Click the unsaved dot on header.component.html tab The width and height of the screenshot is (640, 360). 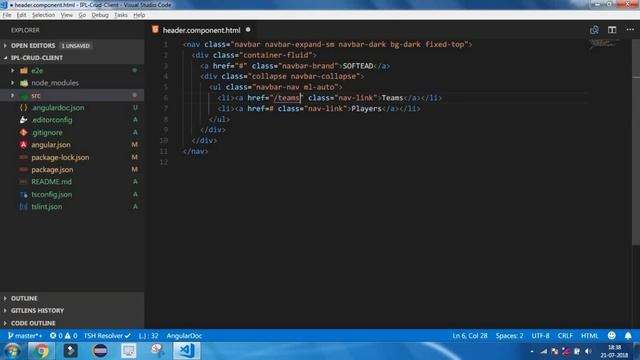248,30
